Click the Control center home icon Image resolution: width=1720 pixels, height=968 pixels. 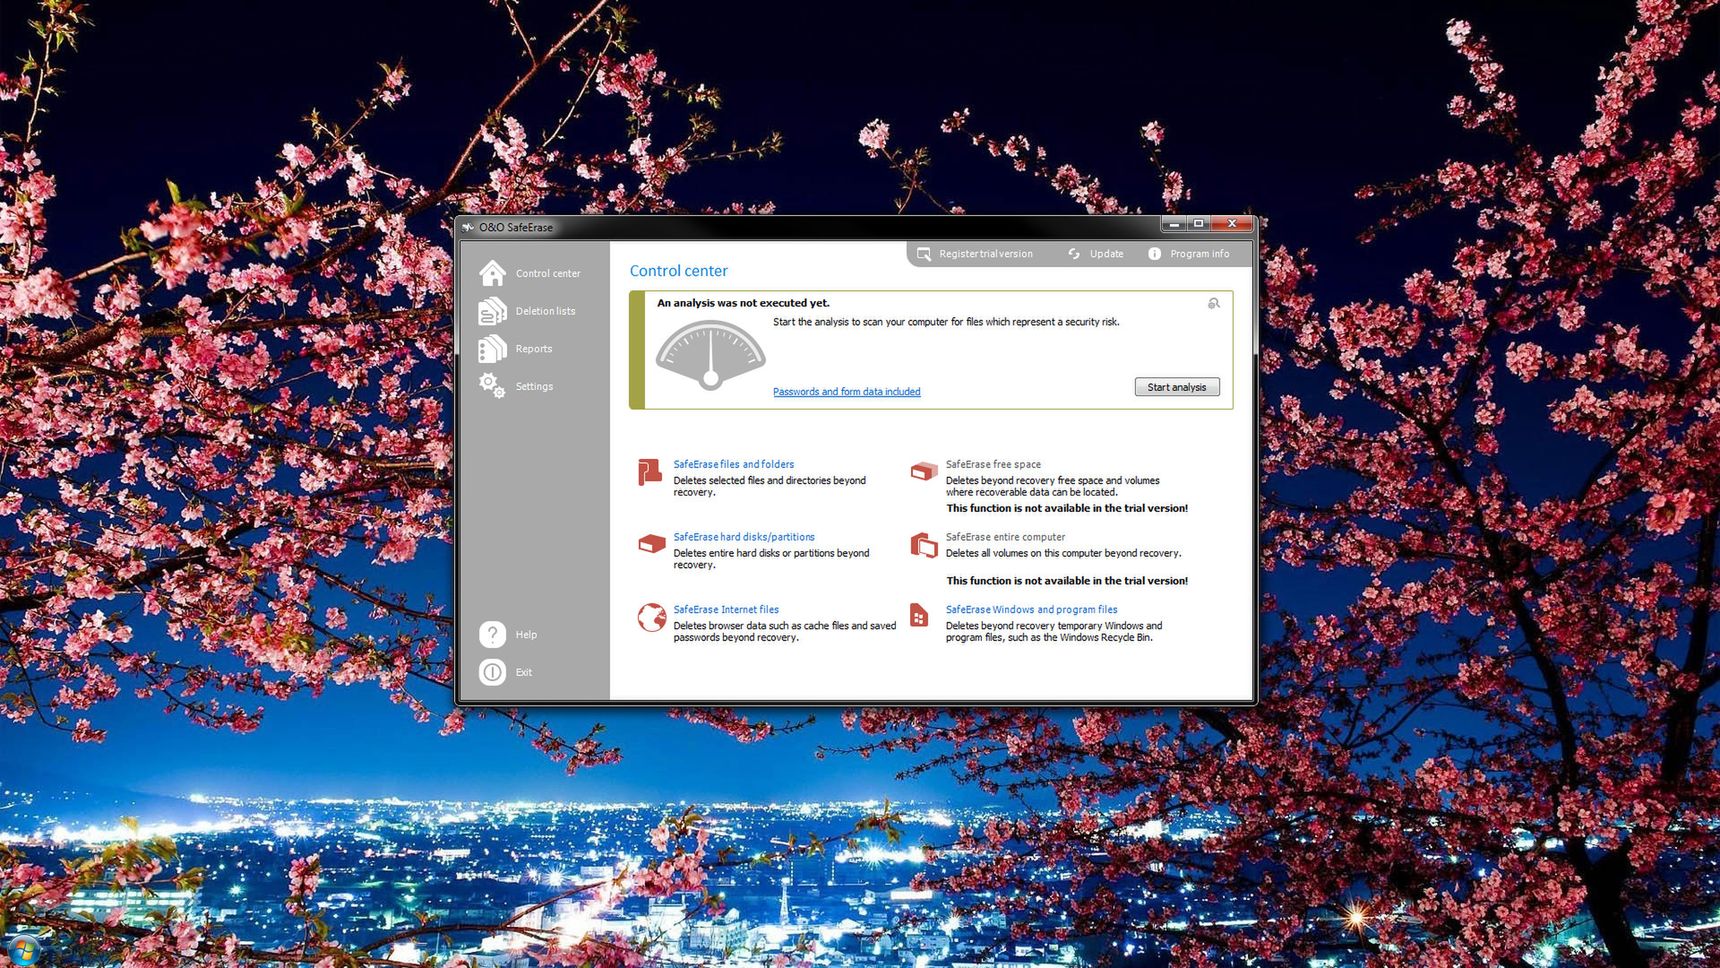pos(492,273)
